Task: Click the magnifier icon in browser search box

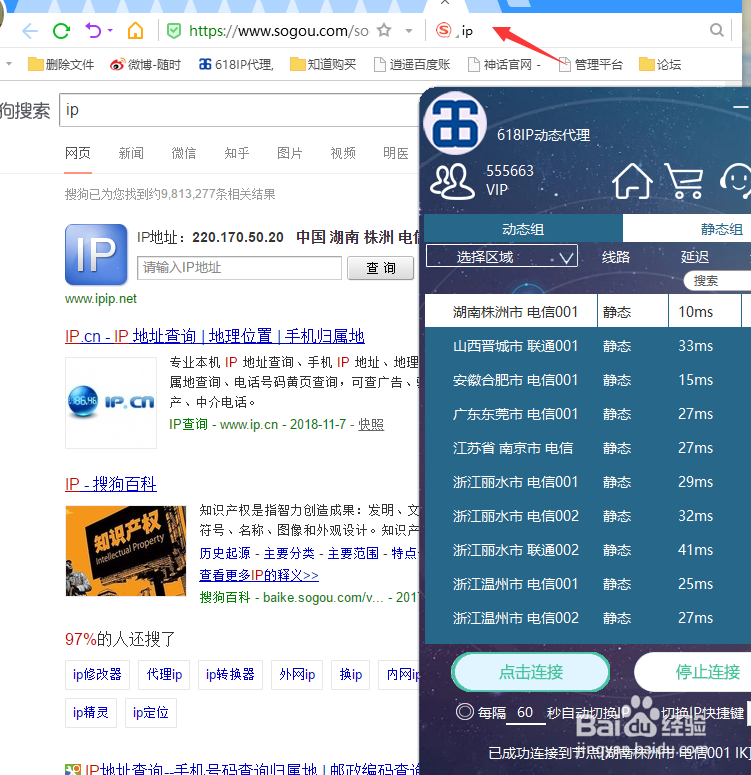Action: (x=716, y=31)
